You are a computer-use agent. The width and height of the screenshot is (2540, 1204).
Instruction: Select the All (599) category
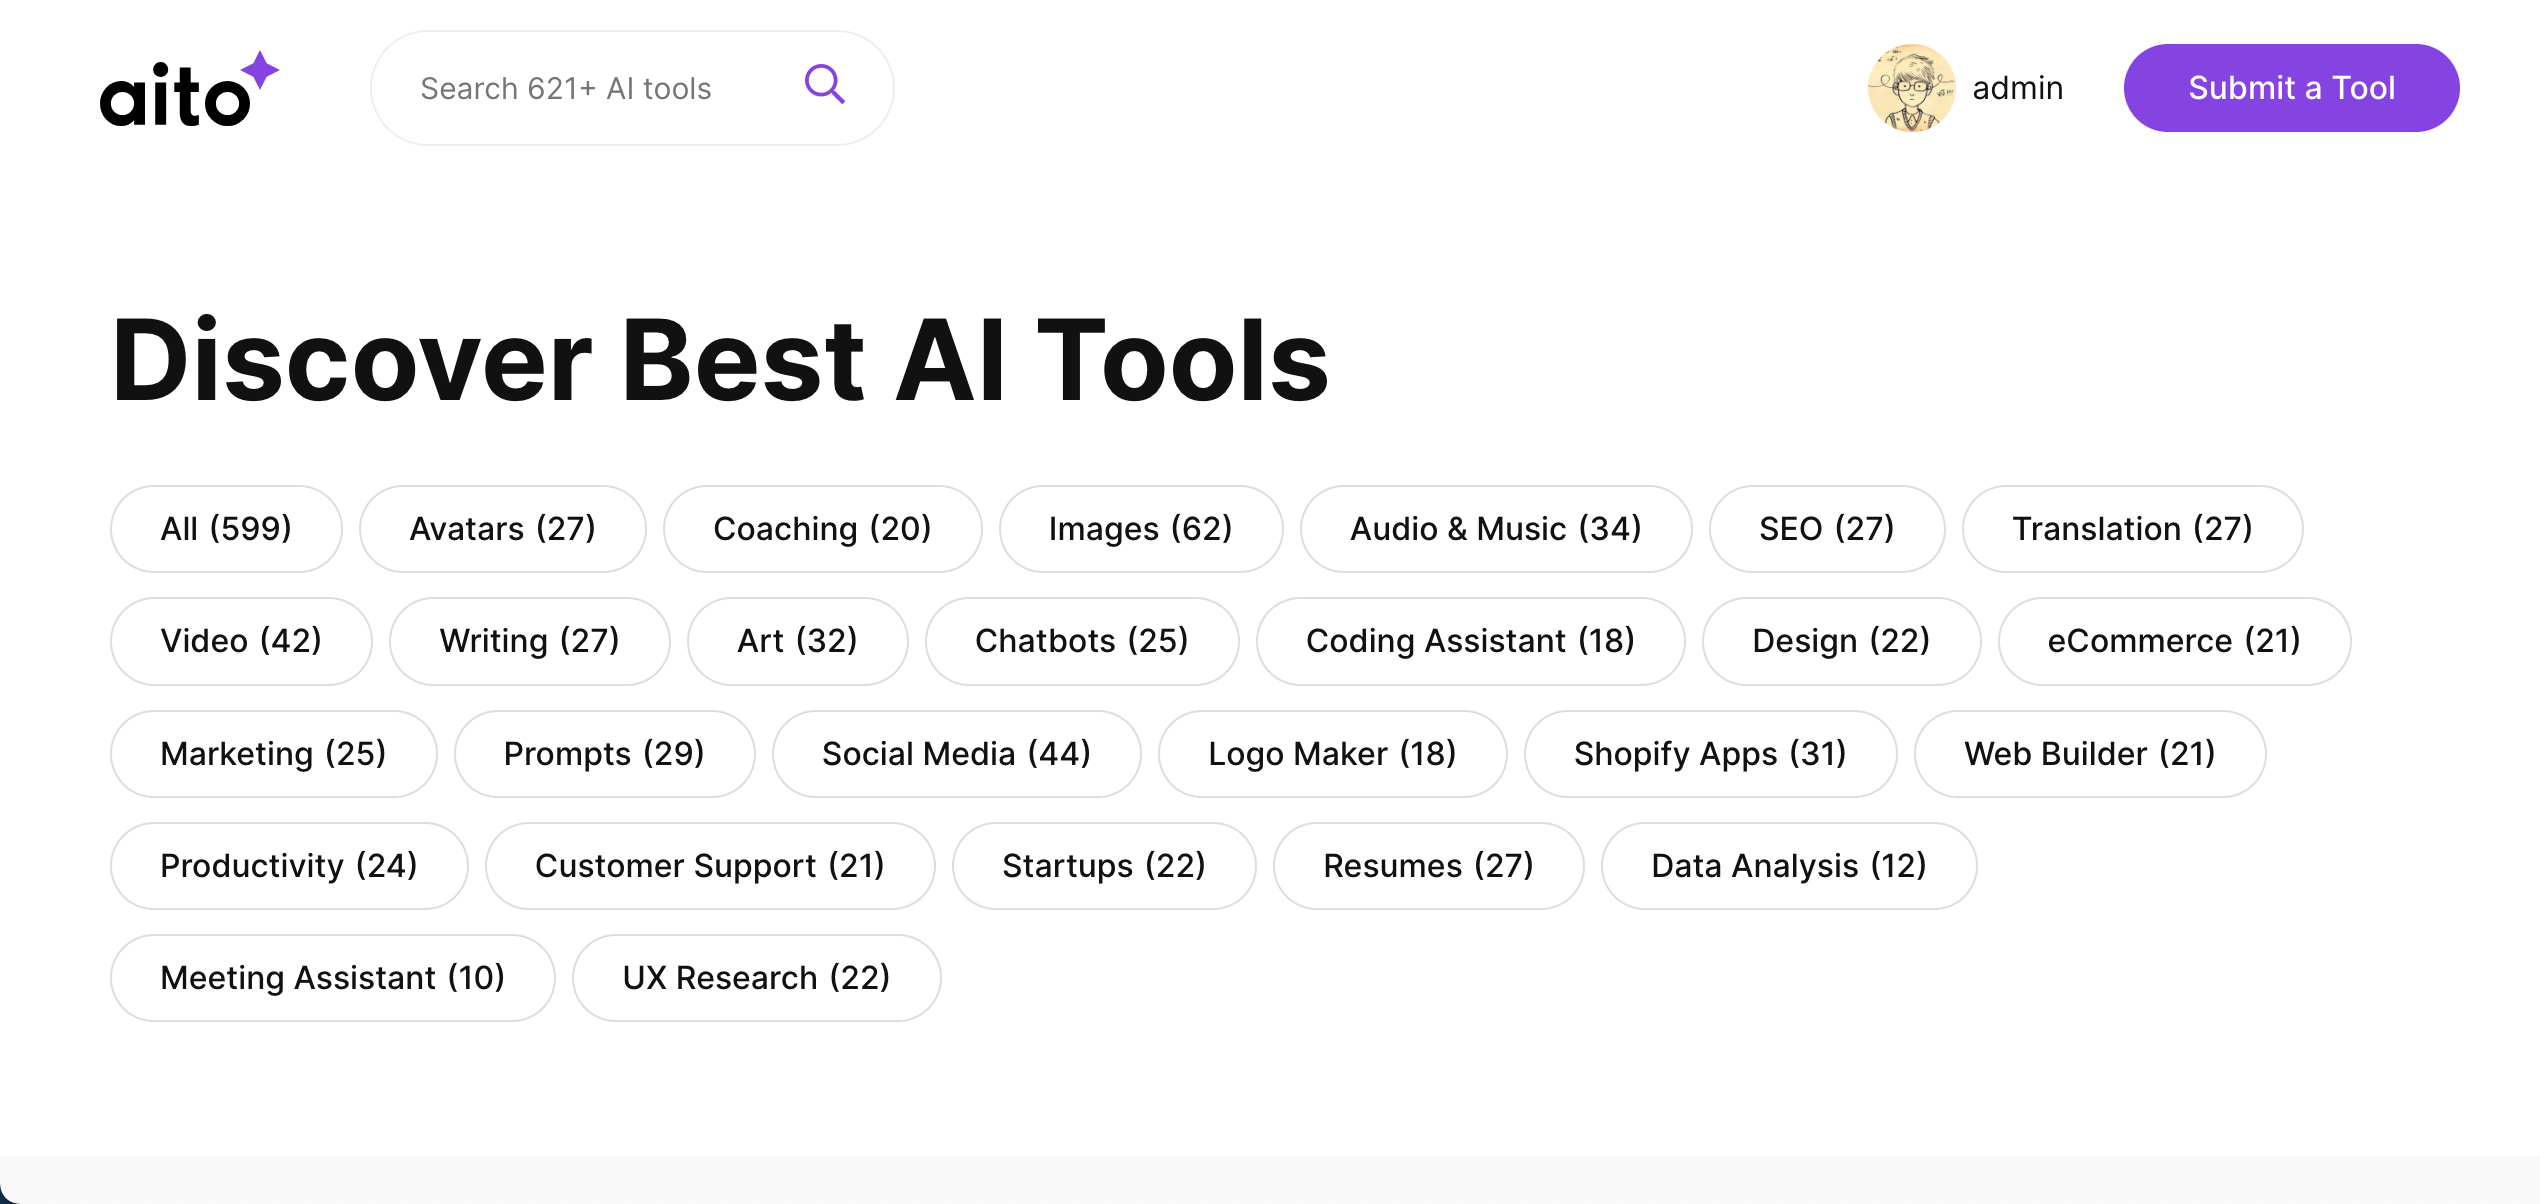(x=226, y=529)
